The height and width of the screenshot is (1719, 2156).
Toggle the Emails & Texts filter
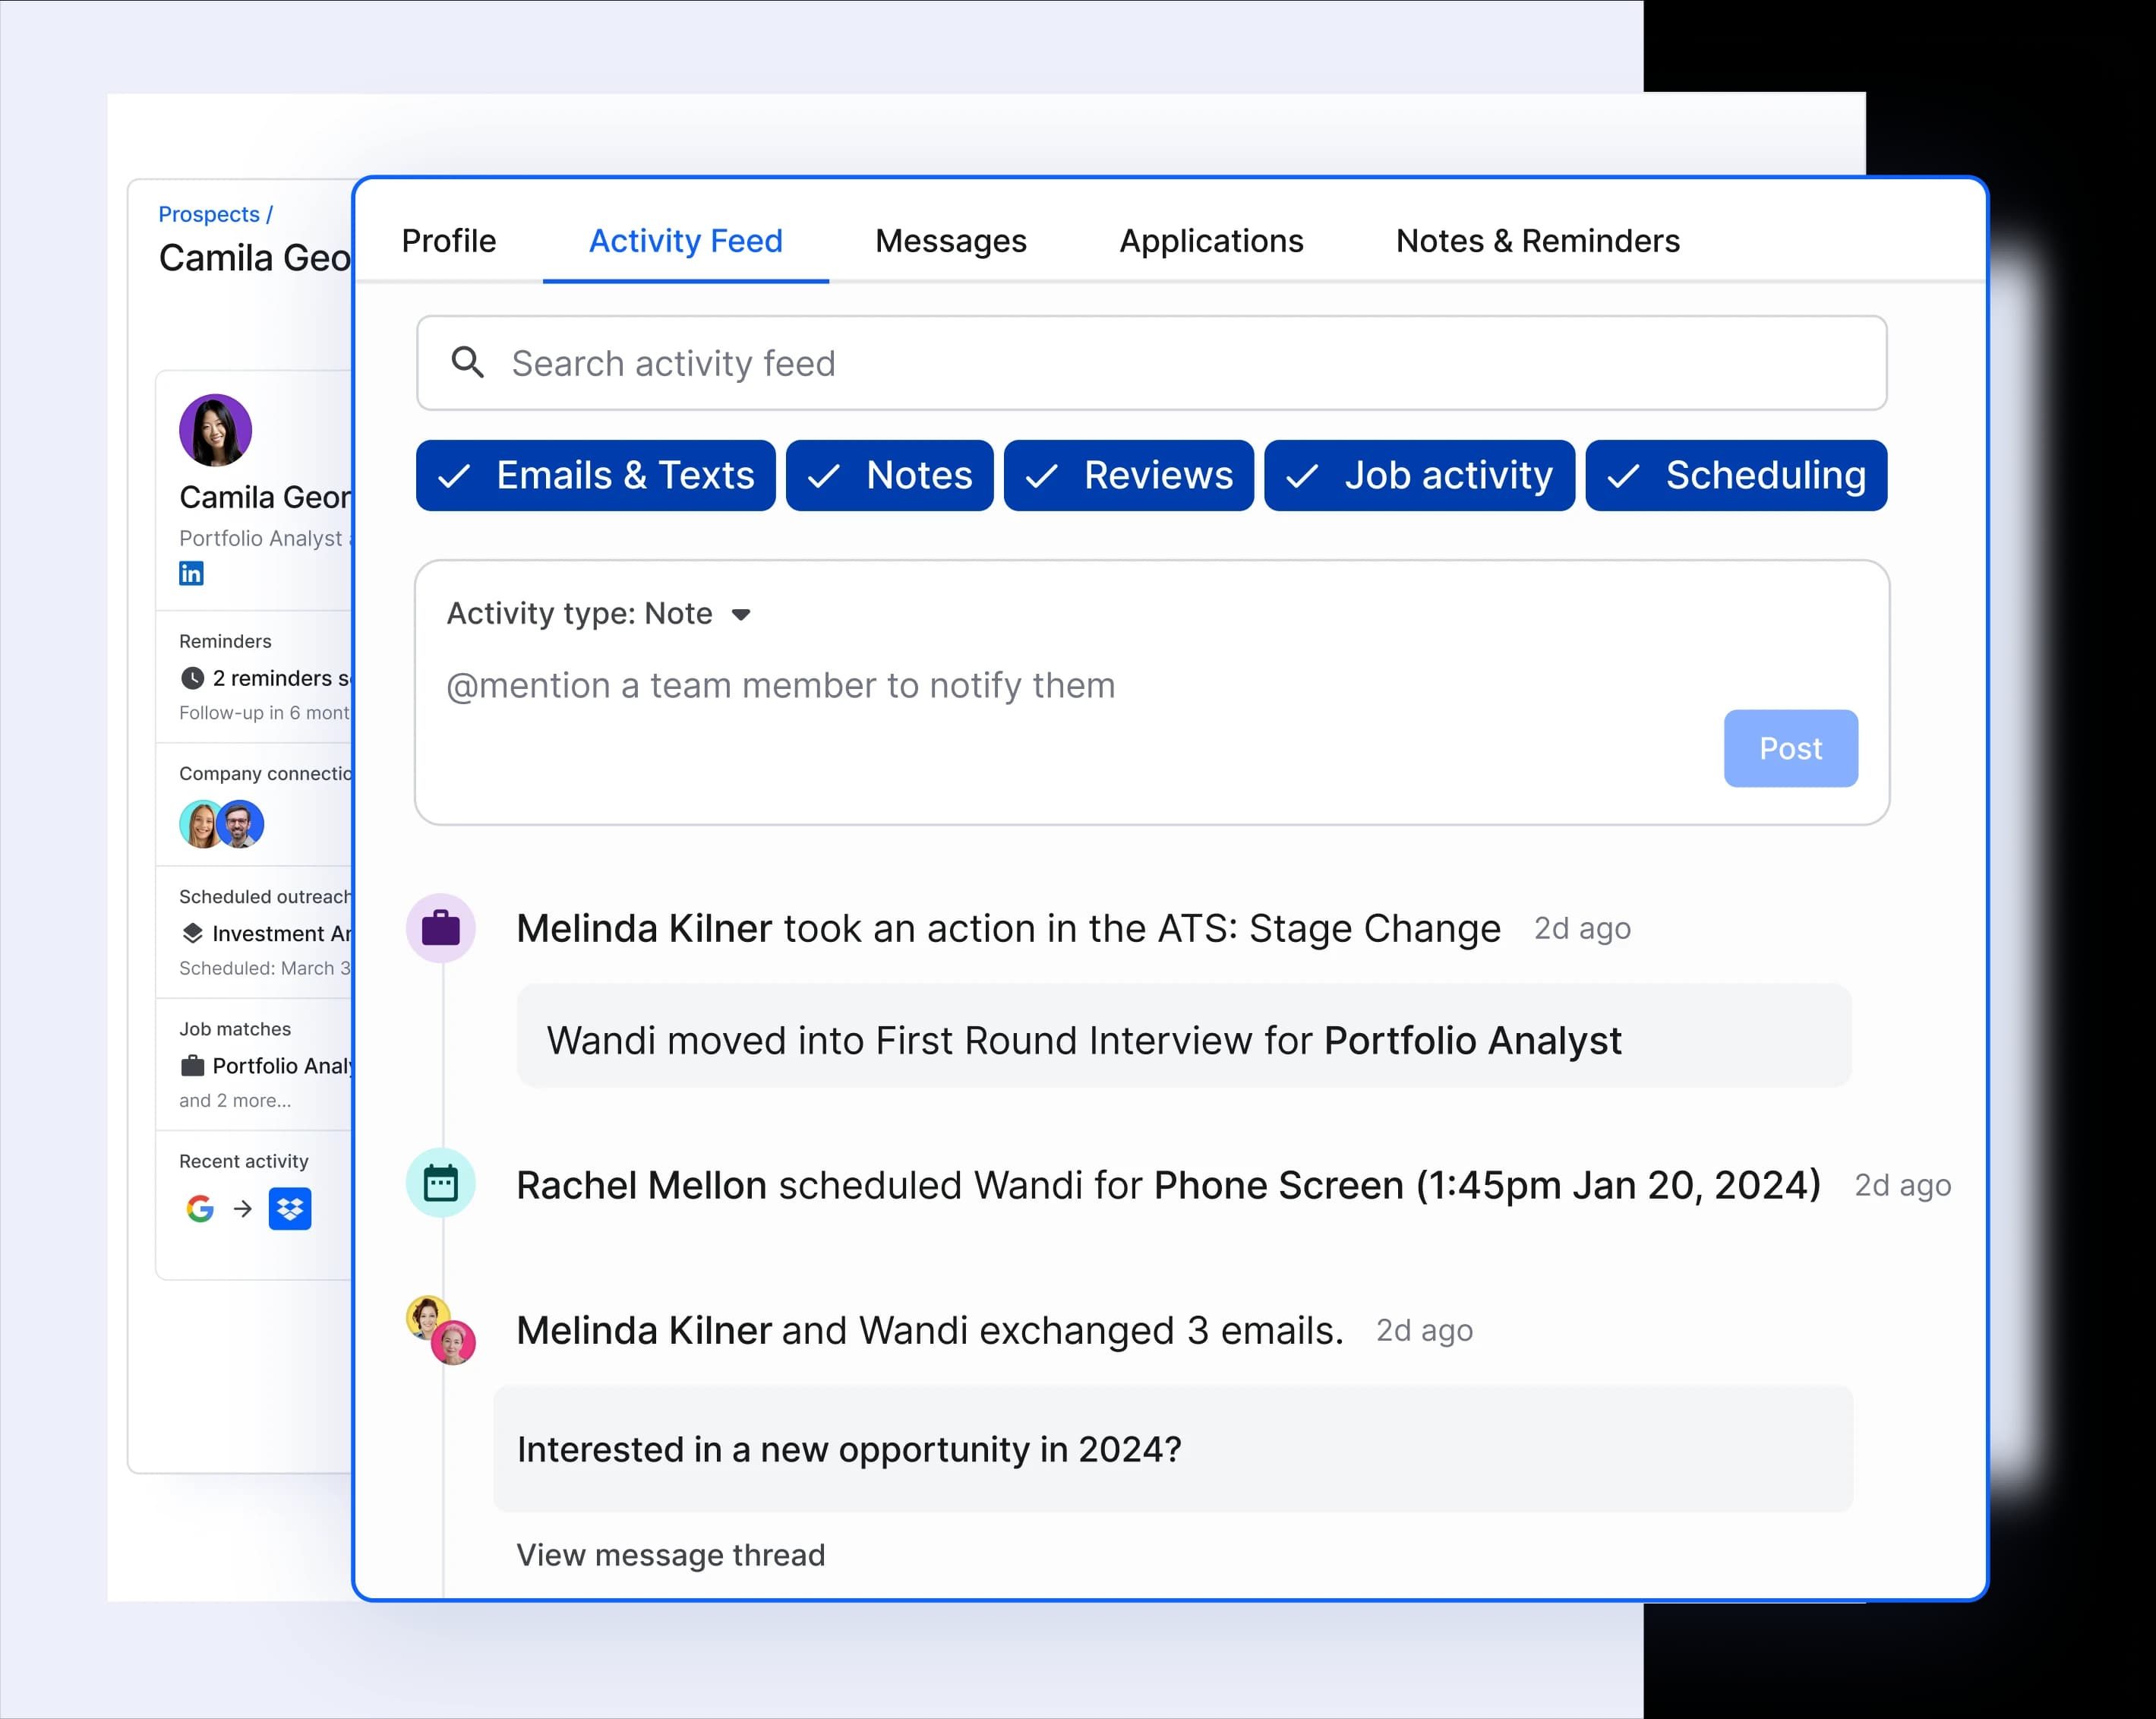click(595, 475)
